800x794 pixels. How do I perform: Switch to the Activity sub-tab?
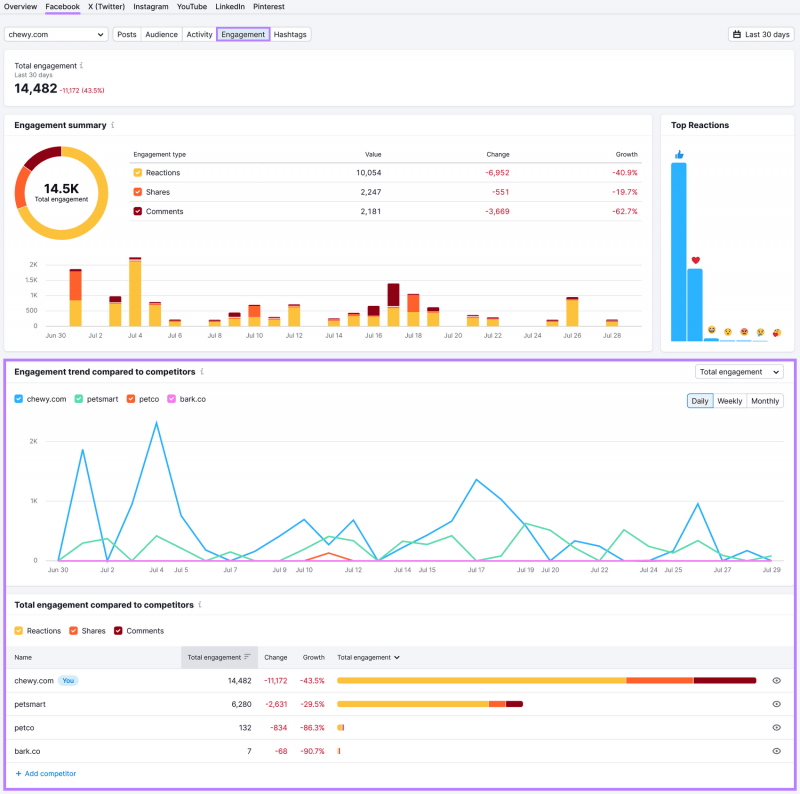[x=199, y=34]
